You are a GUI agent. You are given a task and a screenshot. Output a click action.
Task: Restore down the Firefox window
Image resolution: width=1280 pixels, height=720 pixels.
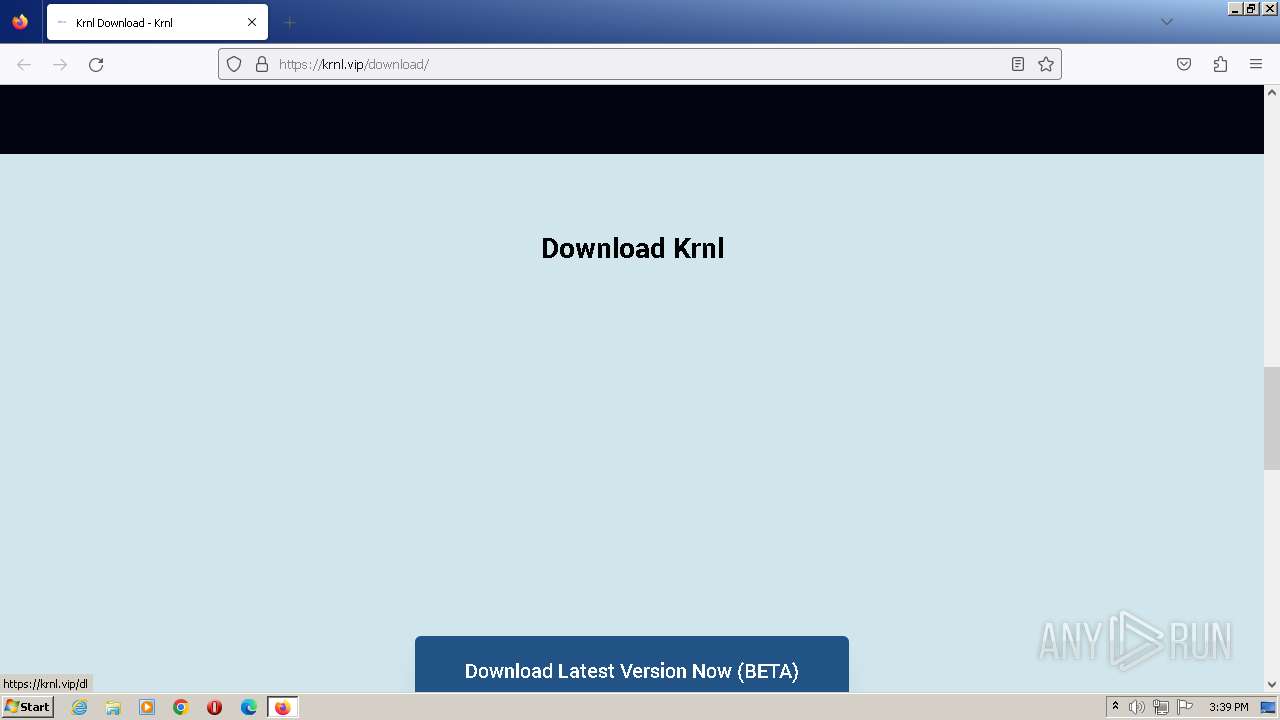pos(1251,8)
